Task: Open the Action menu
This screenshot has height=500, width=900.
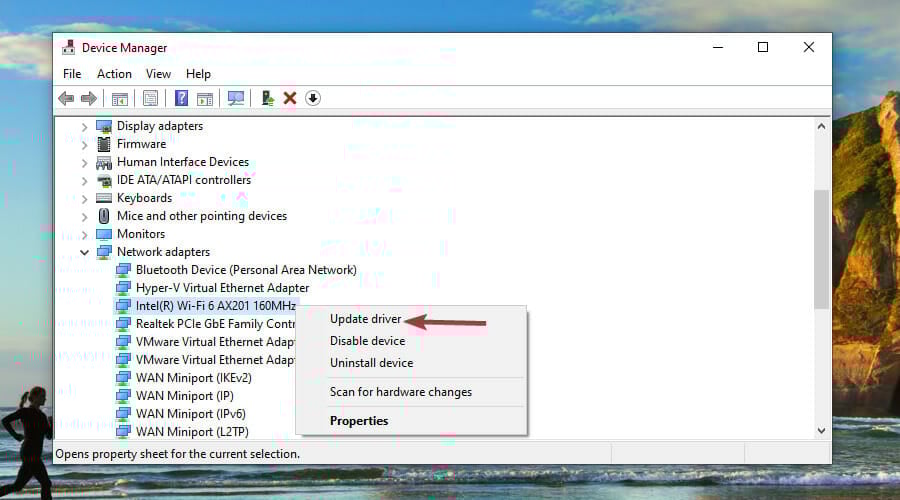Action: (114, 74)
